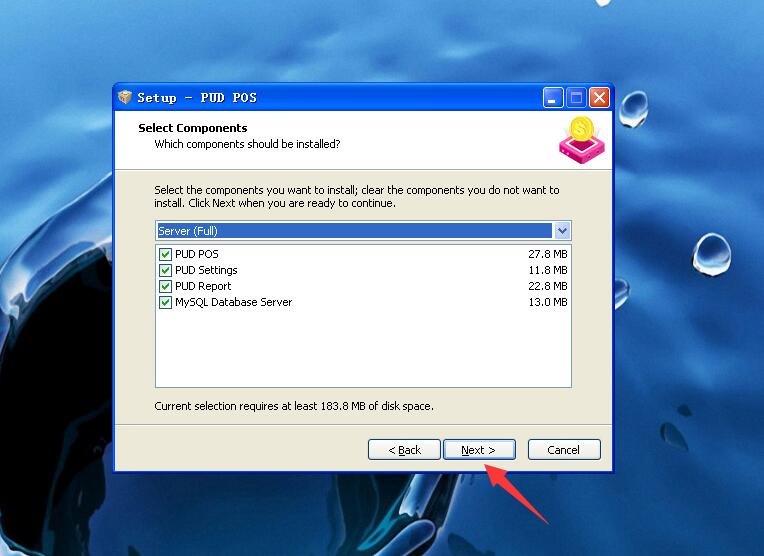Click the pink PUD POS coin logo
The image size is (764, 556).
(581, 140)
